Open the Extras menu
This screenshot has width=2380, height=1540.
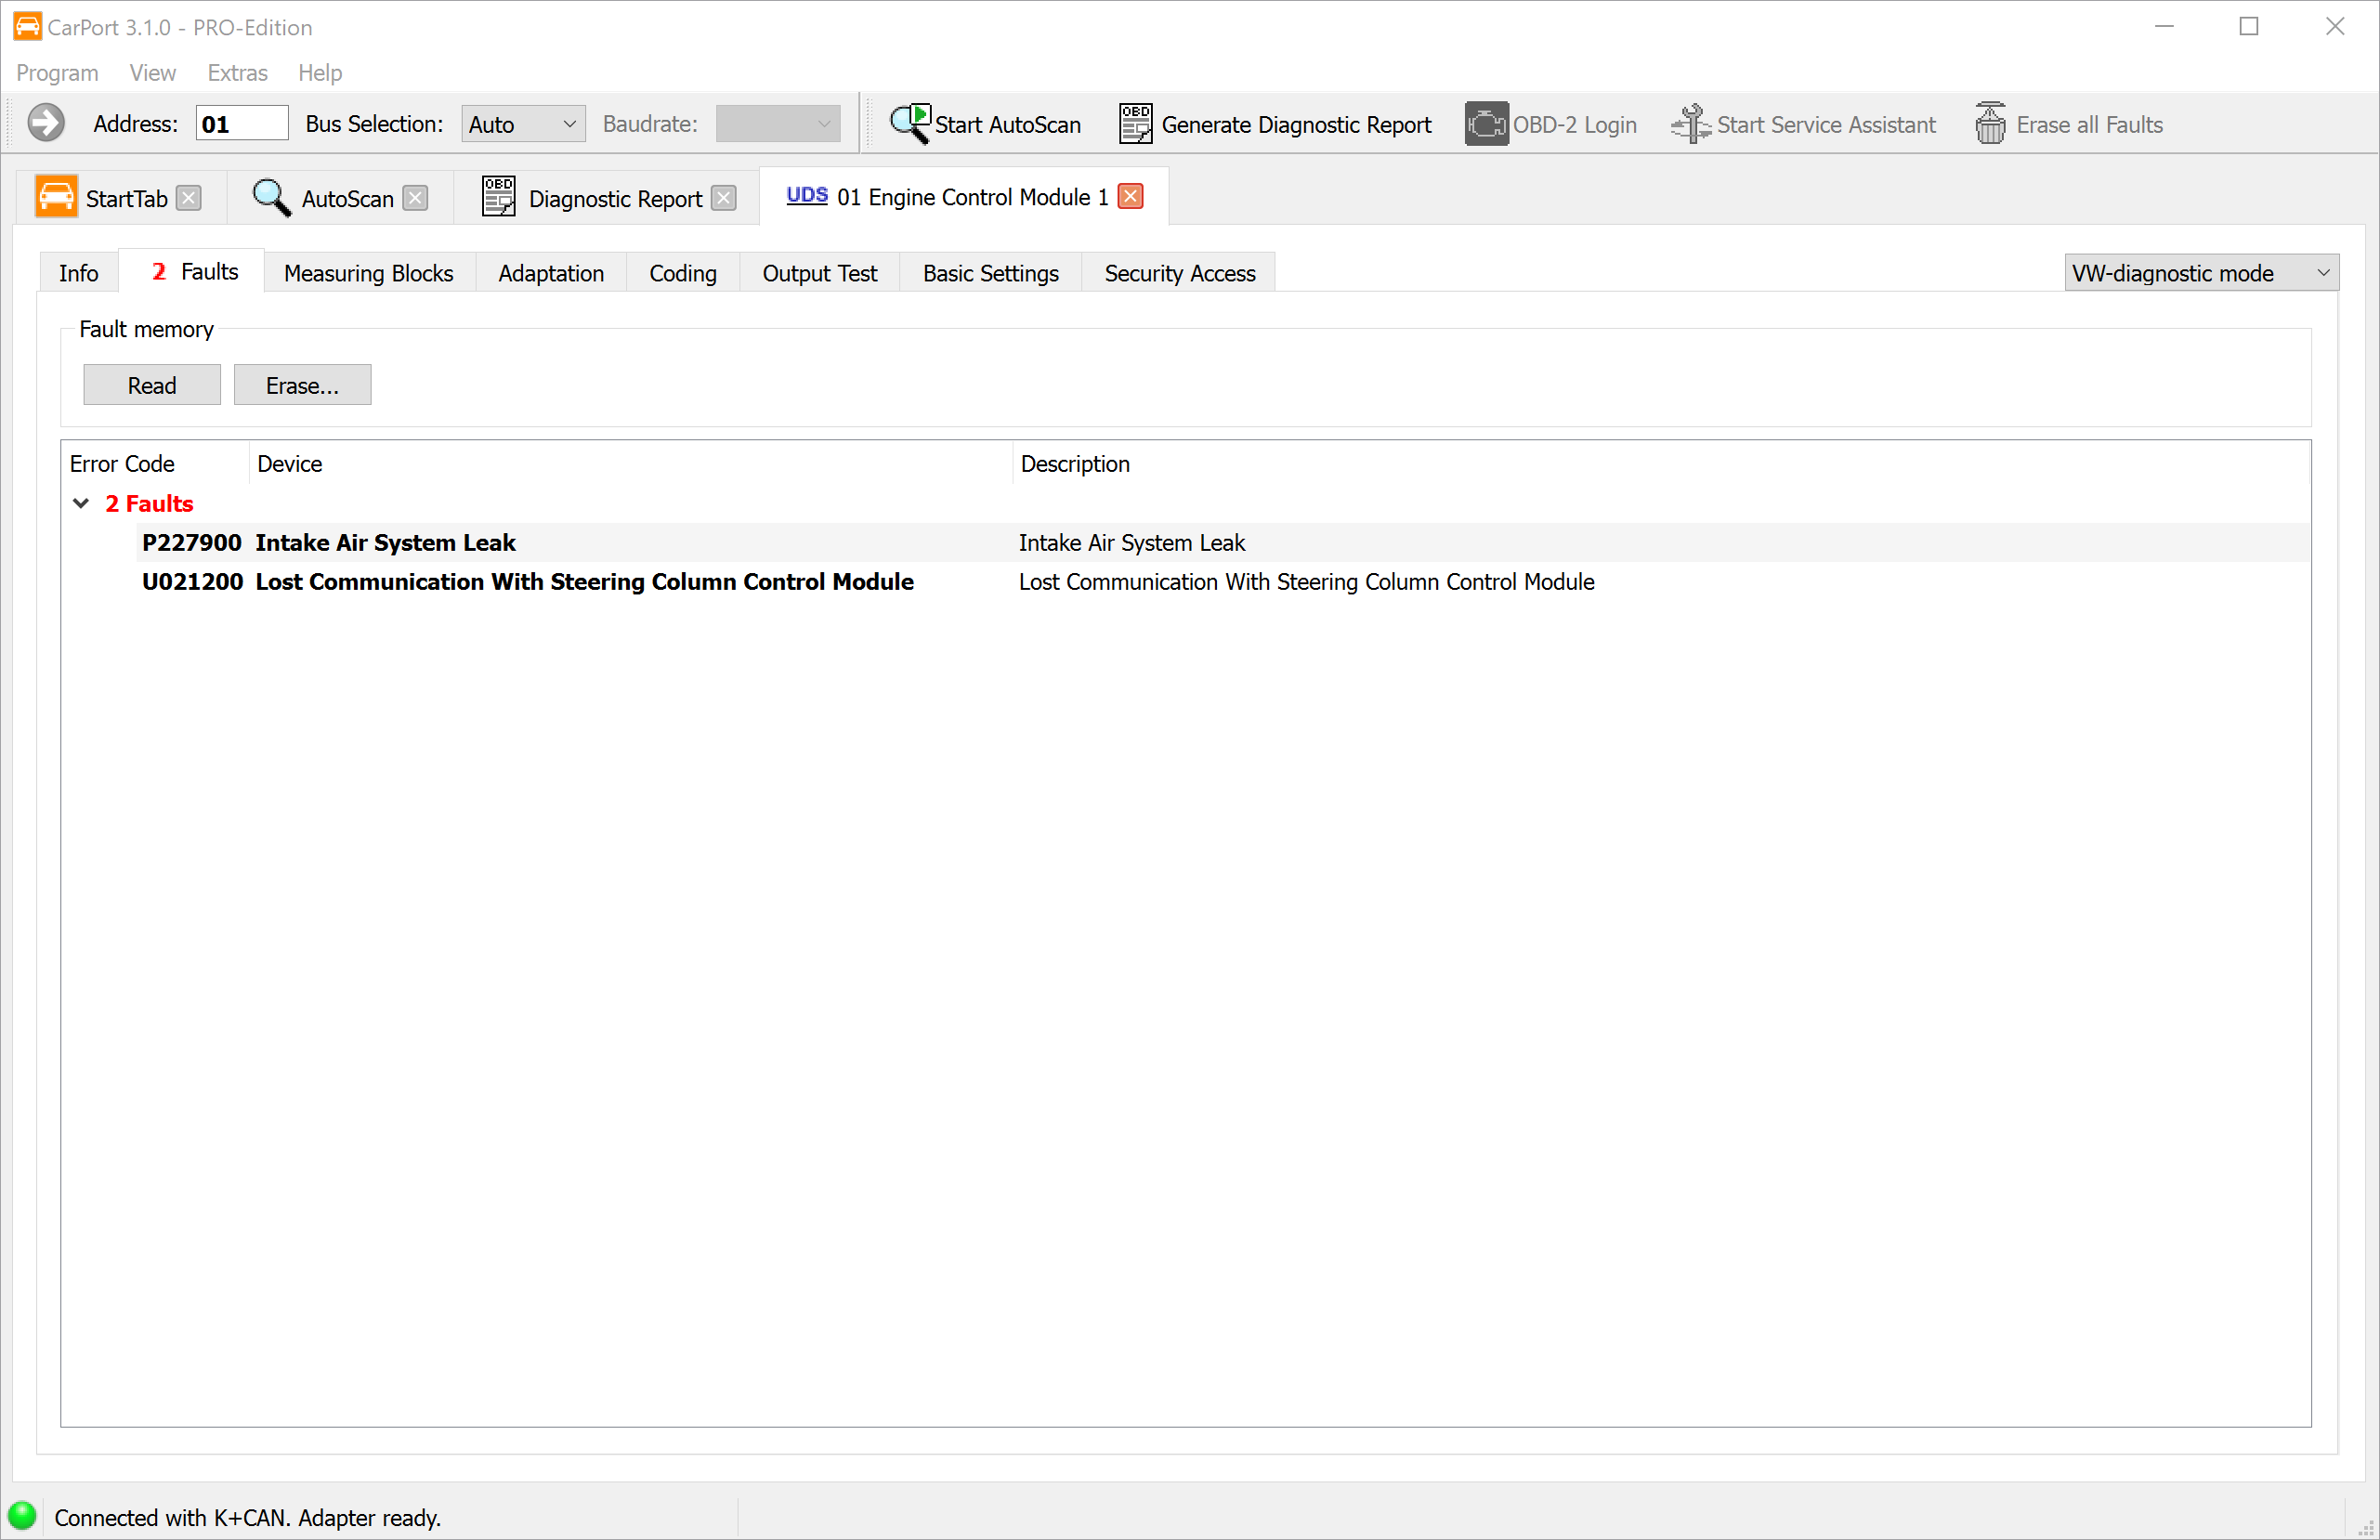click(x=237, y=73)
